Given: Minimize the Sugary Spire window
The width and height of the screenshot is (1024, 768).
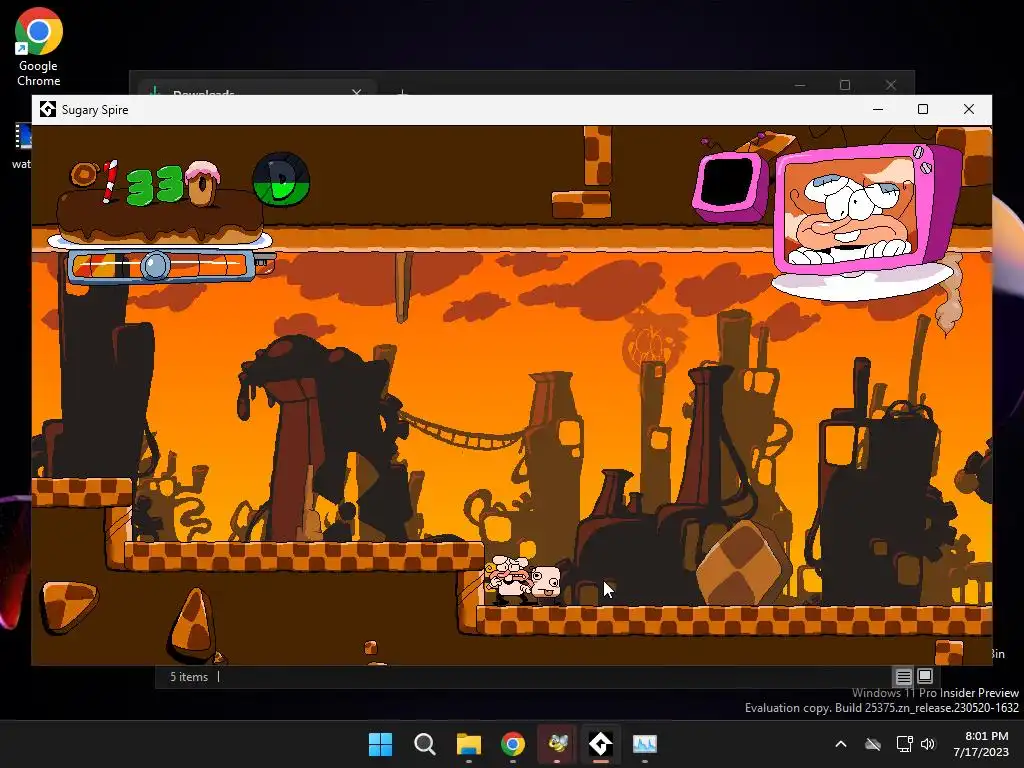Looking at the screenshot, I should pyautogui.click(x=878, y=109).
